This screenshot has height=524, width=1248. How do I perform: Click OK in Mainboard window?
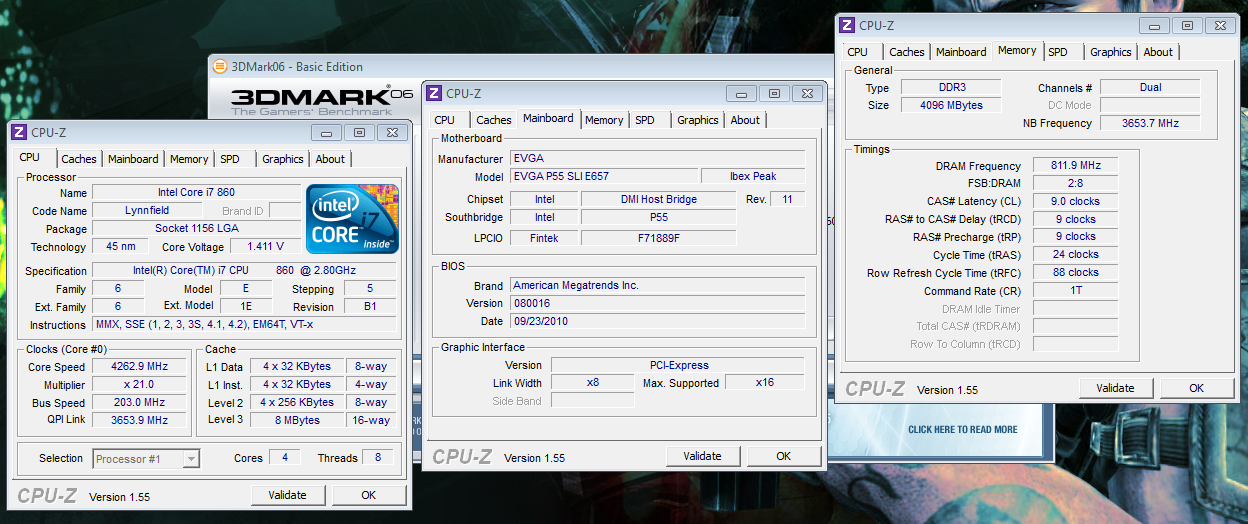(784, 456)
